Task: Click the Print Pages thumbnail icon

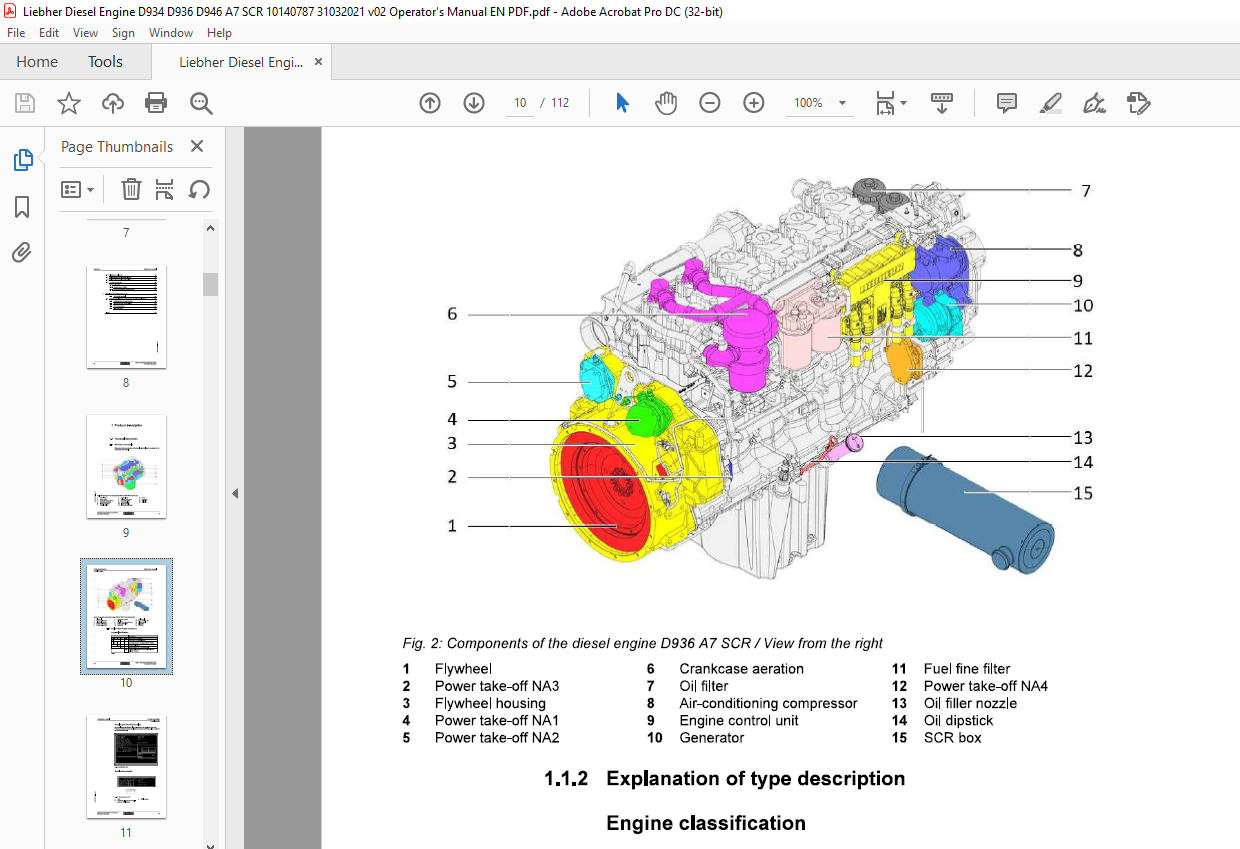Action: [x=165, y=189]
